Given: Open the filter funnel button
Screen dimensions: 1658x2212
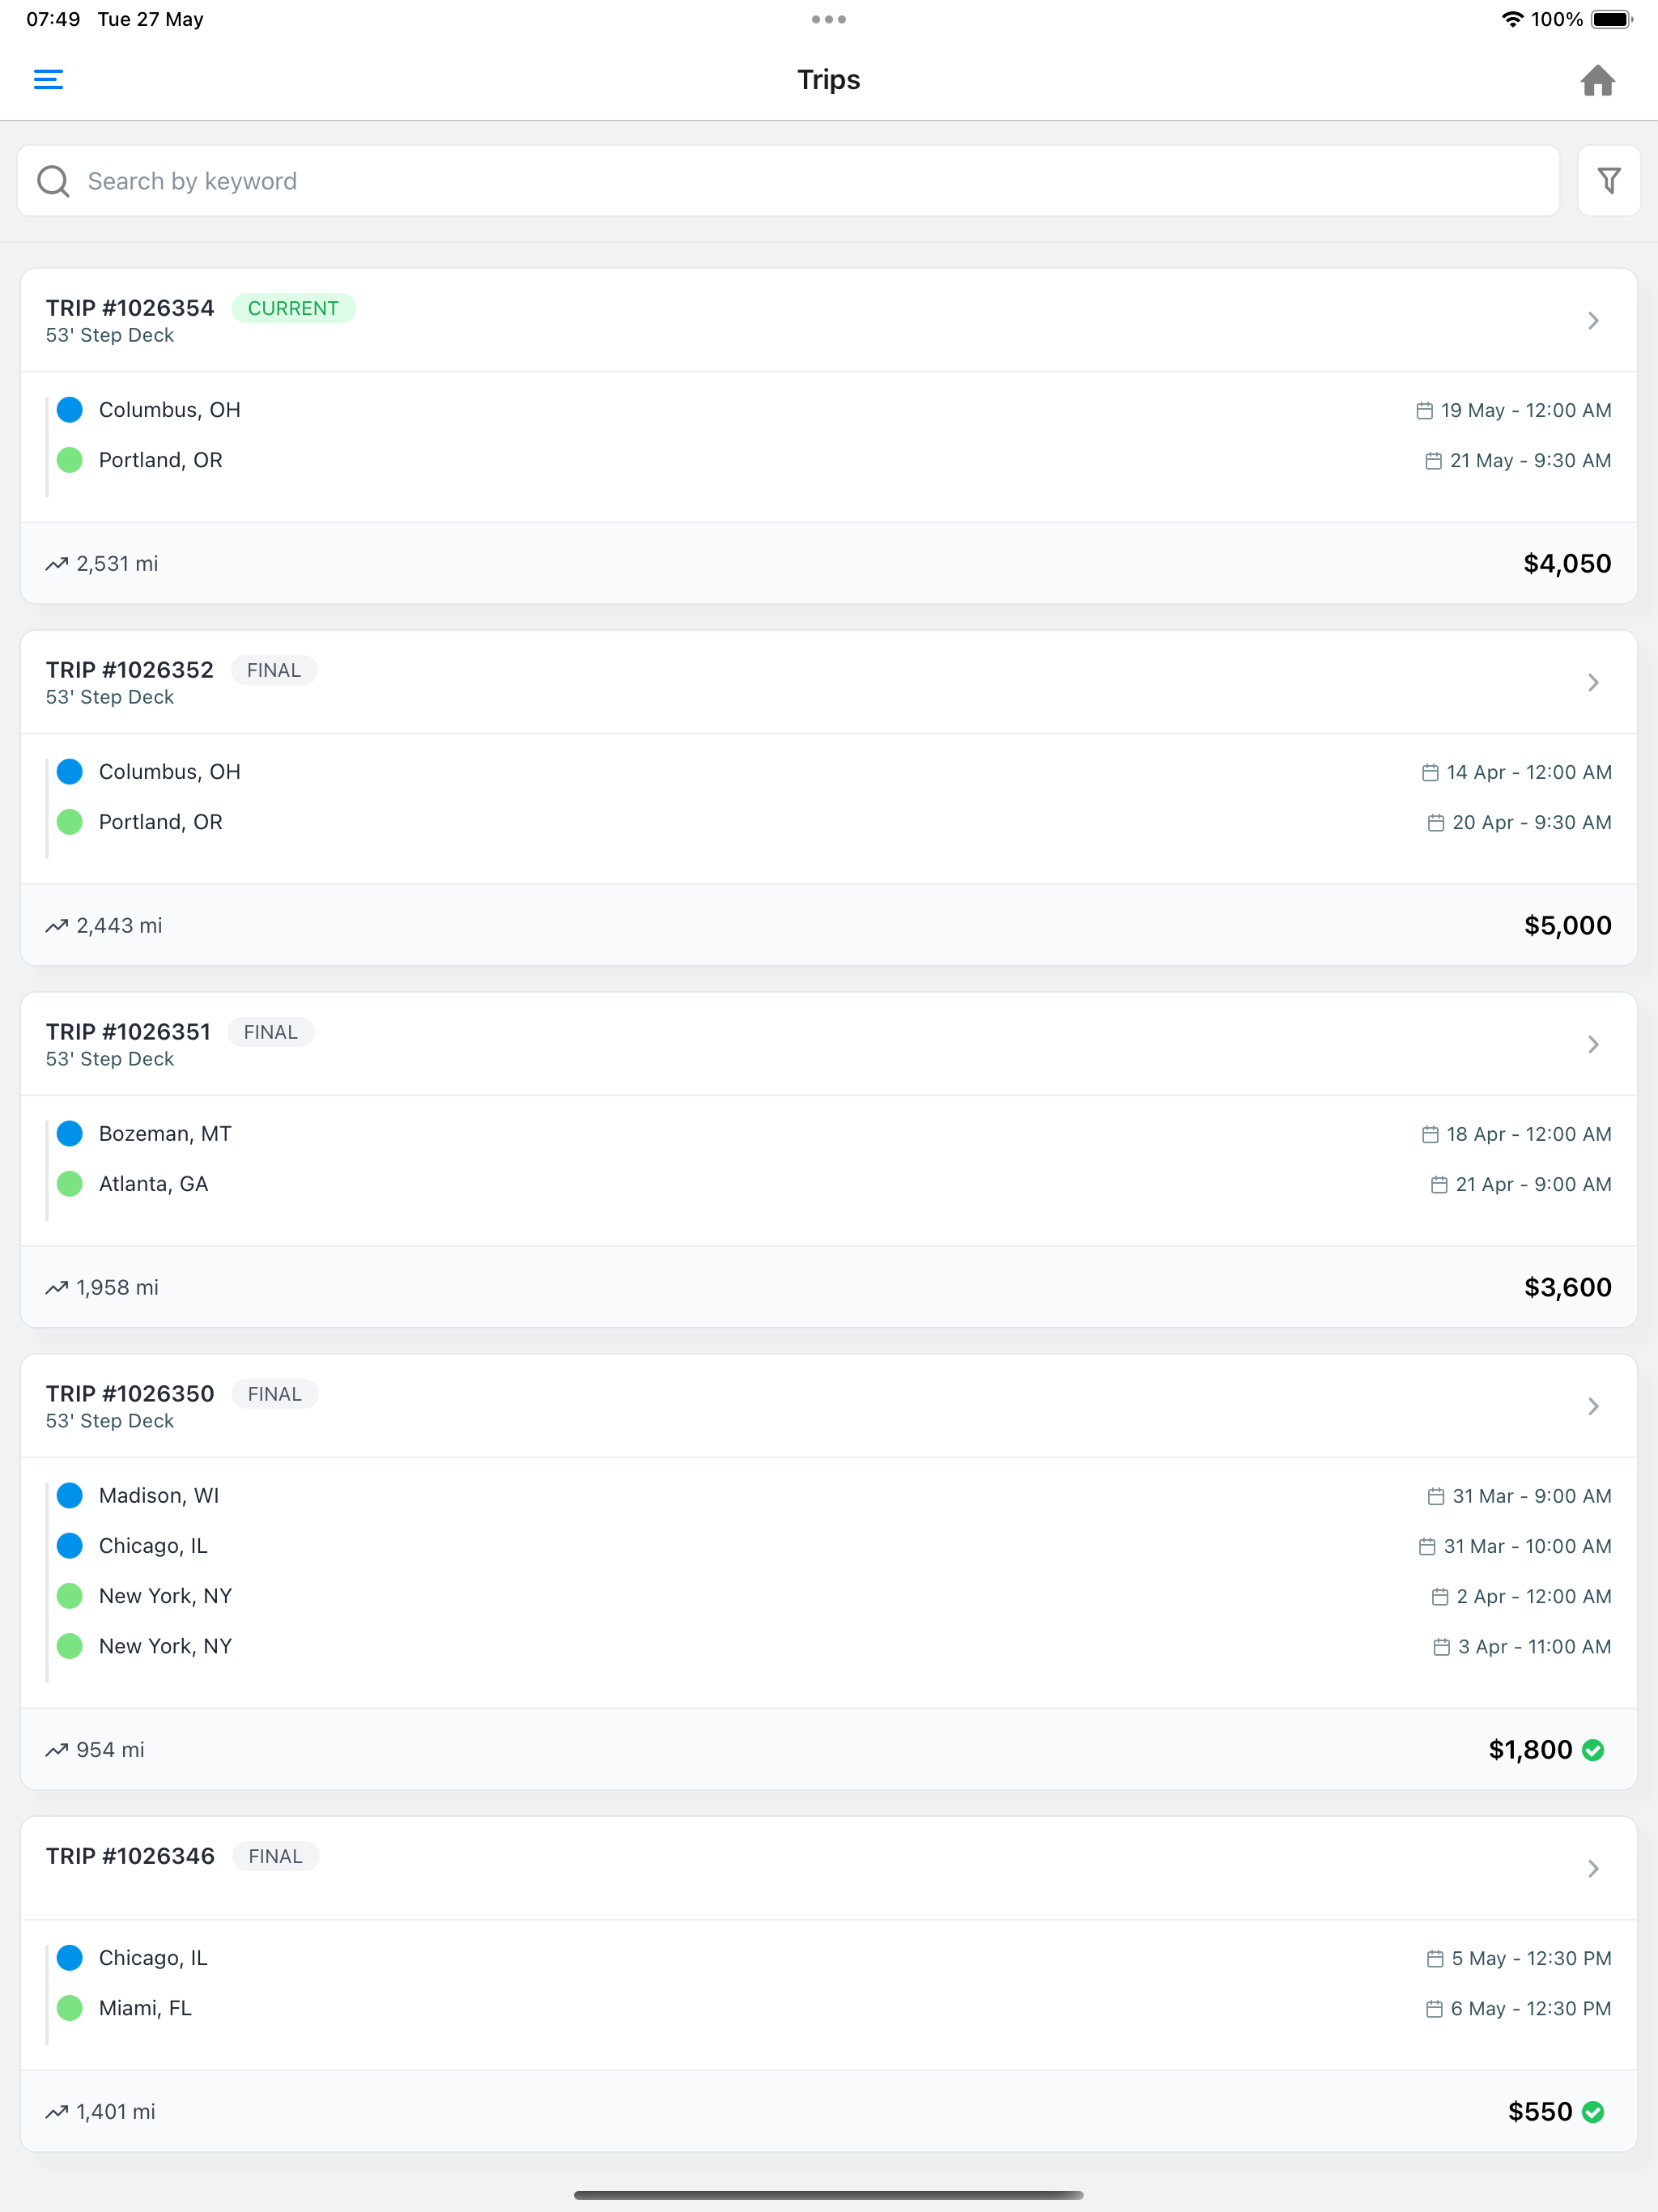Looking at the screenshot, I should click(1608, 181).
